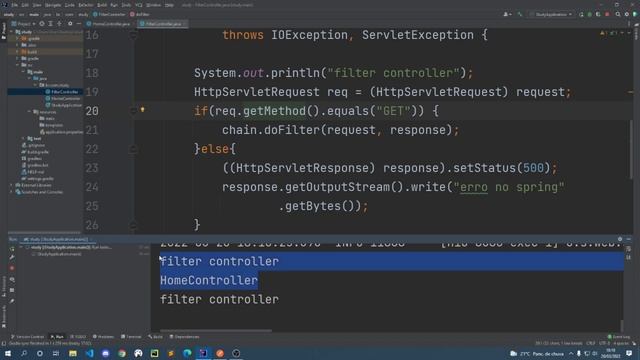
Task: Open Windows Start menu
Action: (x=7, y=353)
